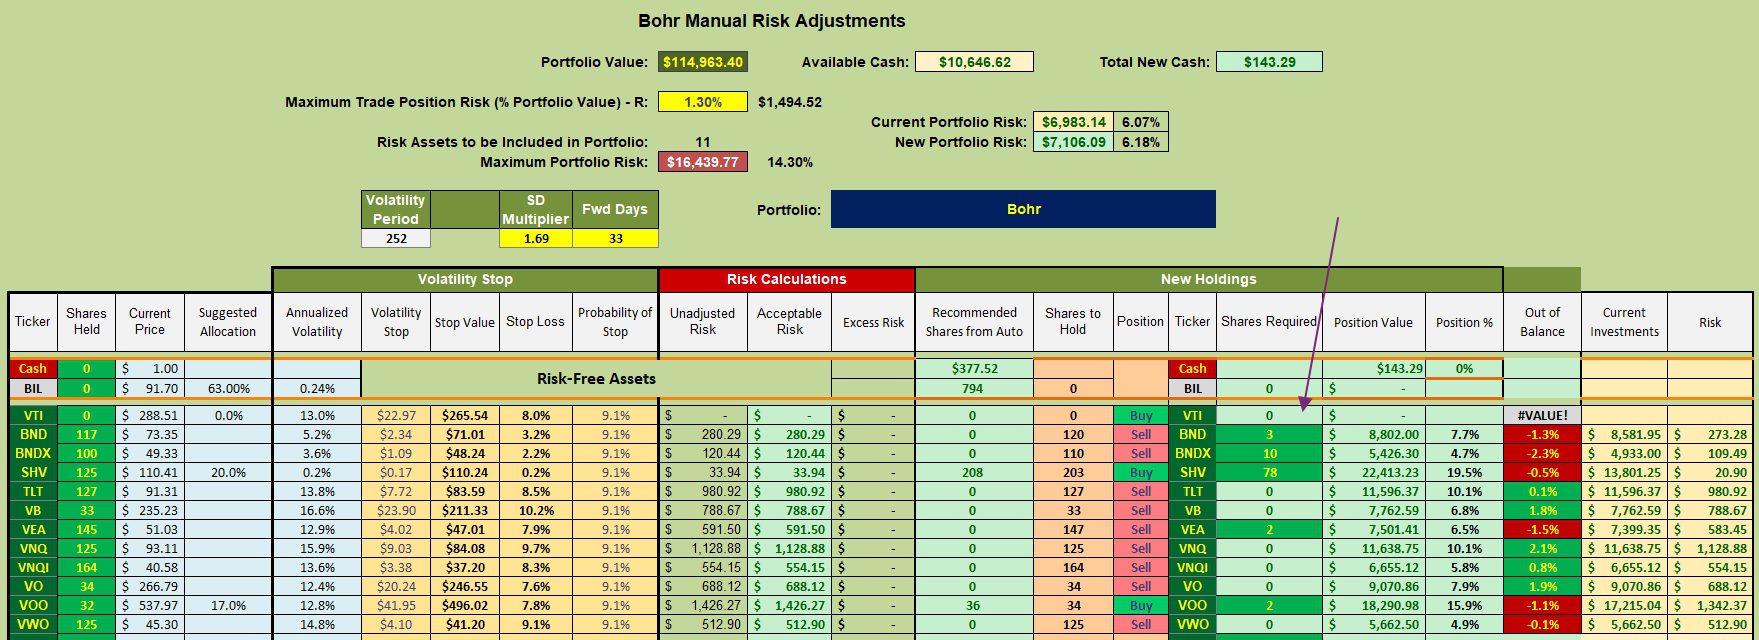
Task: Select VEA volatility stop $4.02
Action: pyautogui.click(x=396, y=530)
